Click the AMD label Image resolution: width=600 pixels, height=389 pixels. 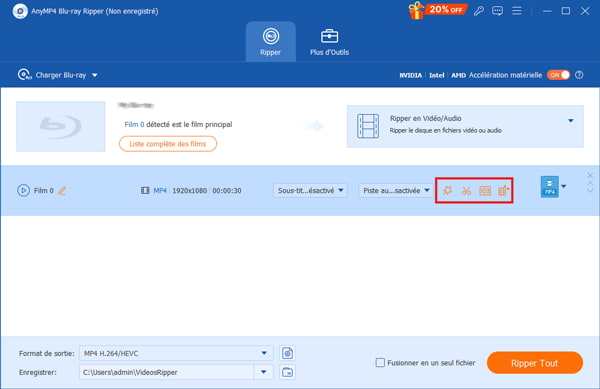(458, 75)
